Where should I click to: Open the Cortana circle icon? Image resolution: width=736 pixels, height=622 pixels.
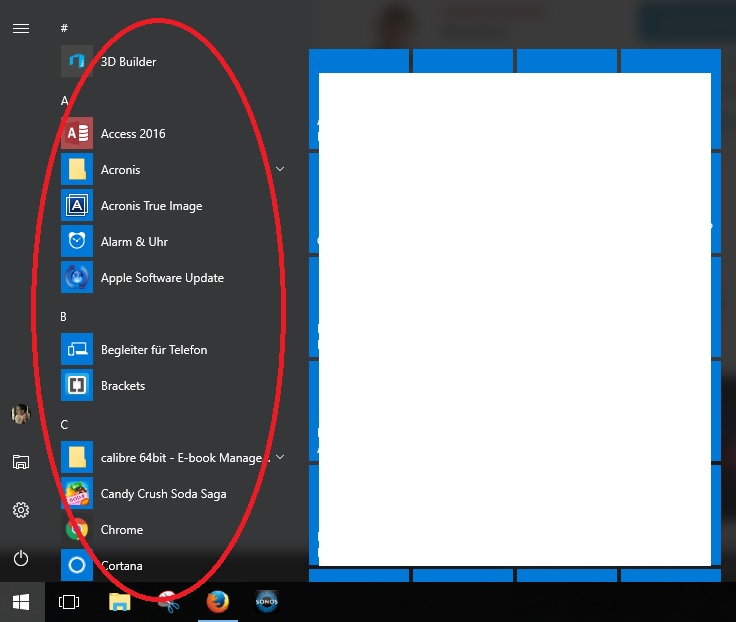pyautogui.click(x=77, y=565)
